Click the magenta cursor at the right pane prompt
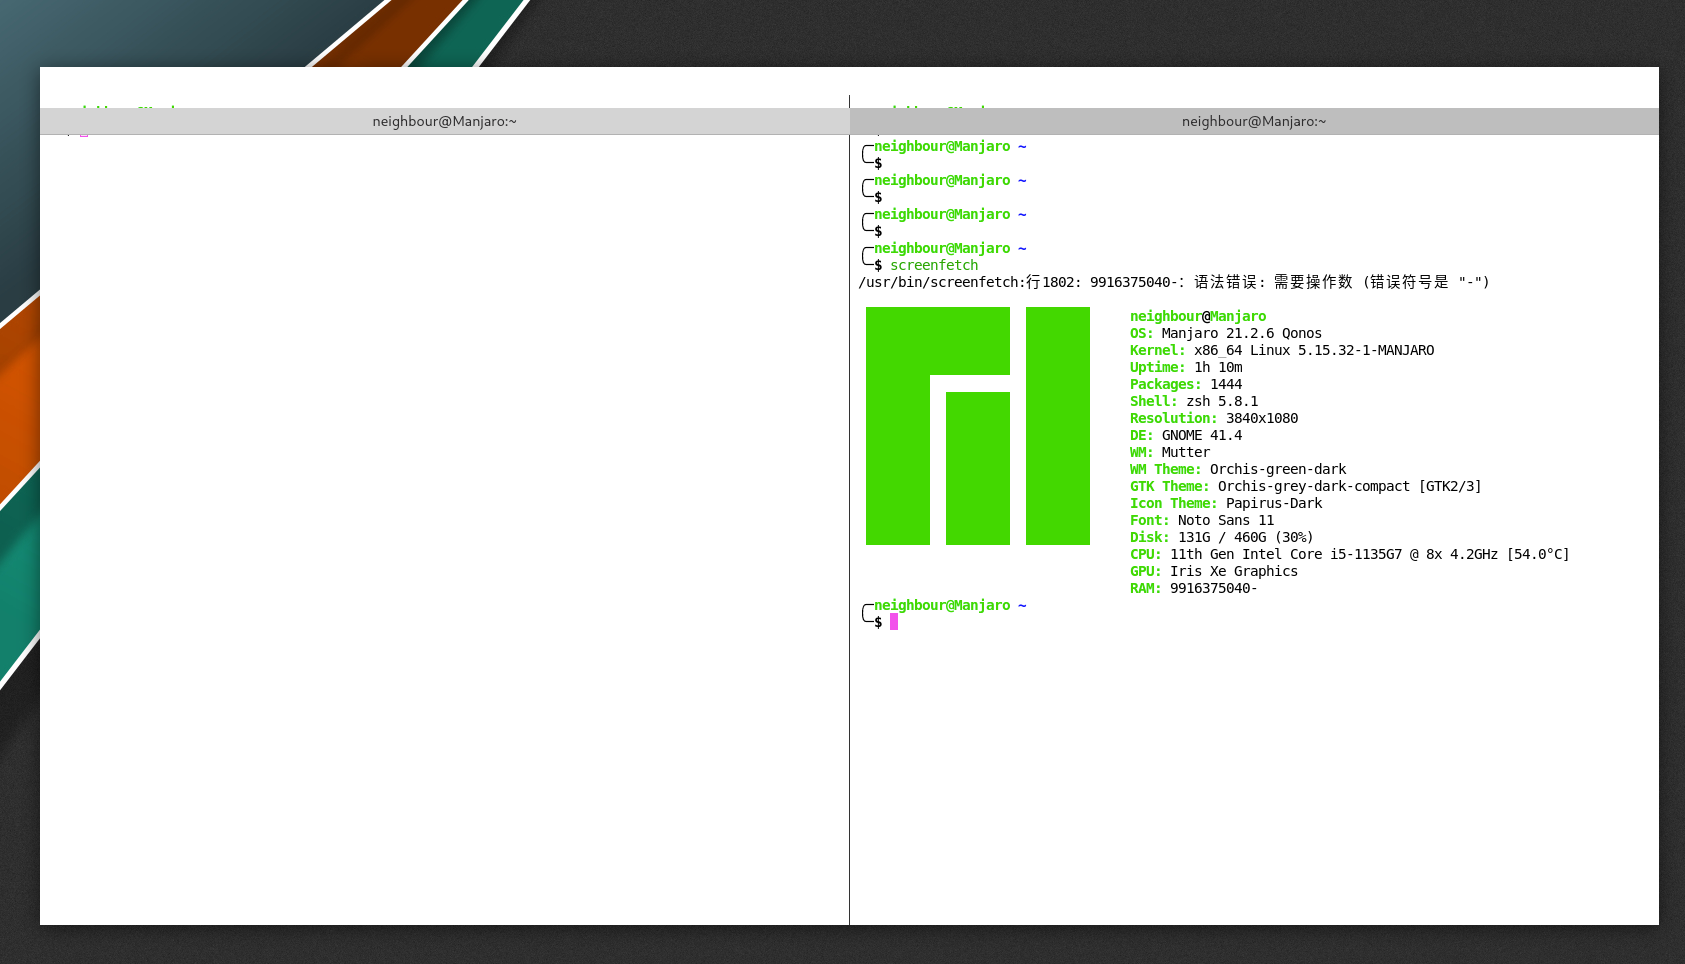The height and width of the screenshot is (964, 1685). coord(894,622)
